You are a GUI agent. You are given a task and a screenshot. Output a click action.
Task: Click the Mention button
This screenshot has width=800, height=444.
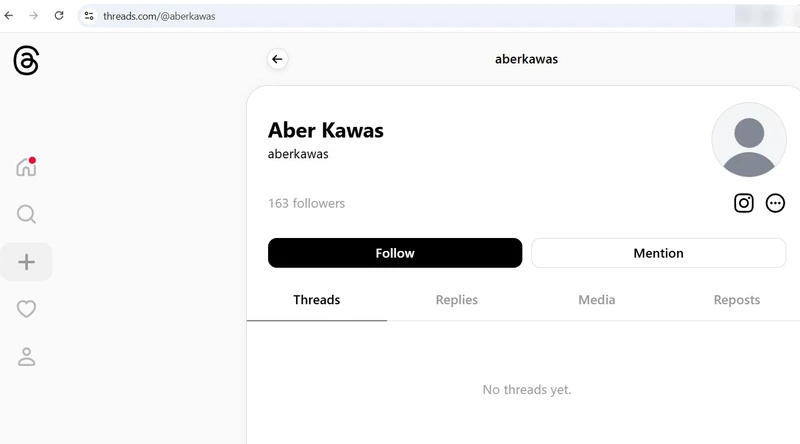658,253
